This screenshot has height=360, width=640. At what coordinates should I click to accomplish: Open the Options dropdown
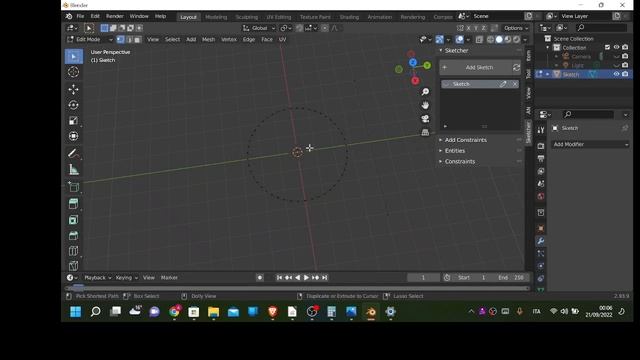pos(516,28)
